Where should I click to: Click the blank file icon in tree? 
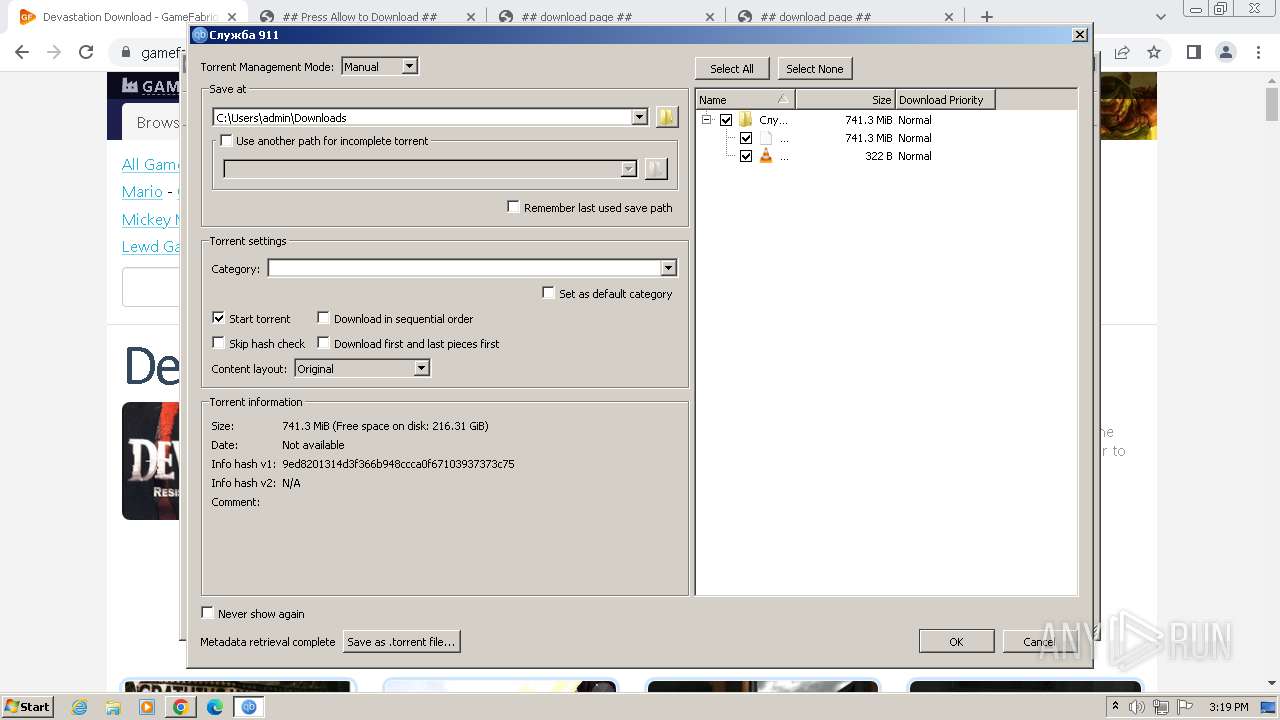(x=766, y=138)
